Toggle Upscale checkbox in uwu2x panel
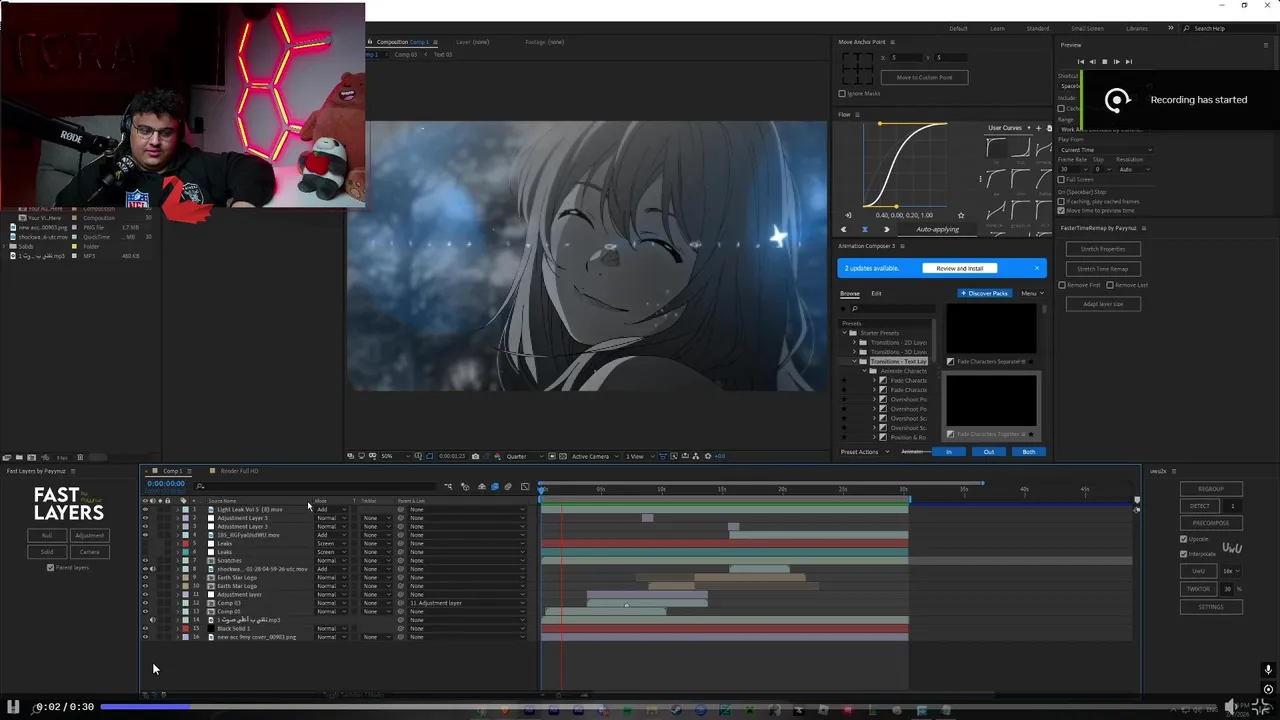Image resolution: width=1280 pixels, height=720 pixels. point(1184,539)
